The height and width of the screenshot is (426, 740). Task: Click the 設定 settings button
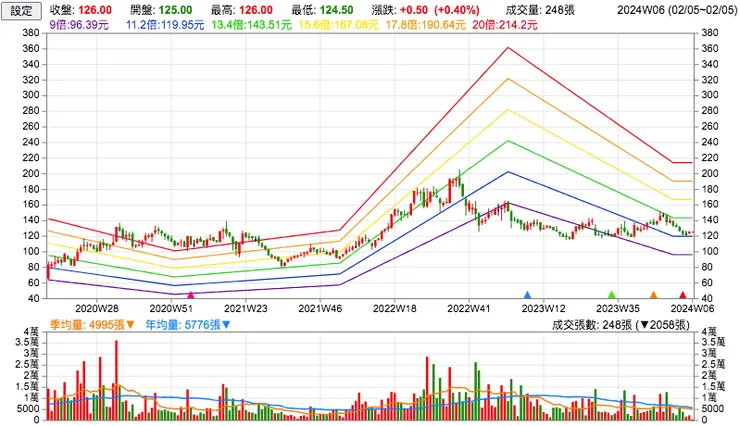pyautogui.click(x=21, y=10)
